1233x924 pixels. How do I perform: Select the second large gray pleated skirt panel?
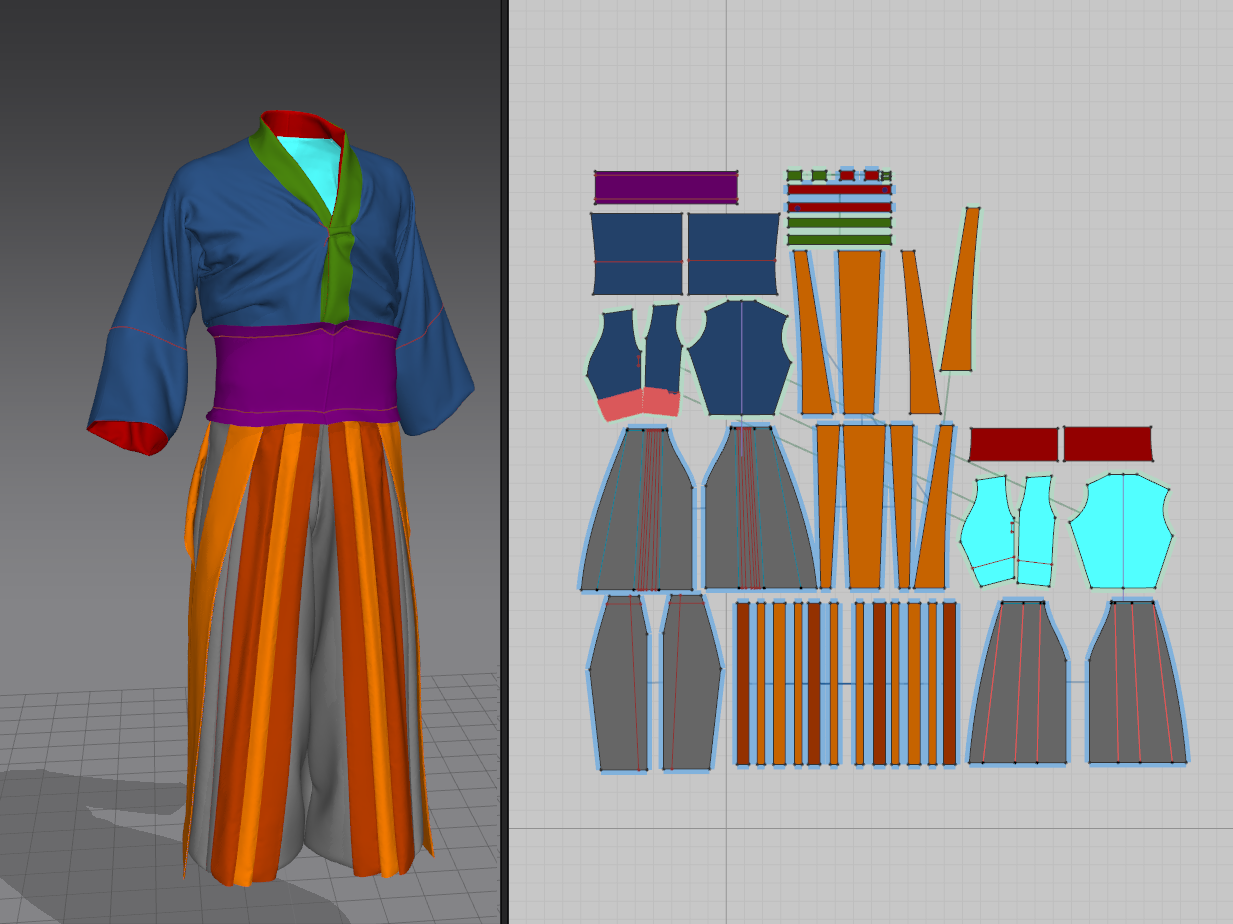(x=760, y=509)
